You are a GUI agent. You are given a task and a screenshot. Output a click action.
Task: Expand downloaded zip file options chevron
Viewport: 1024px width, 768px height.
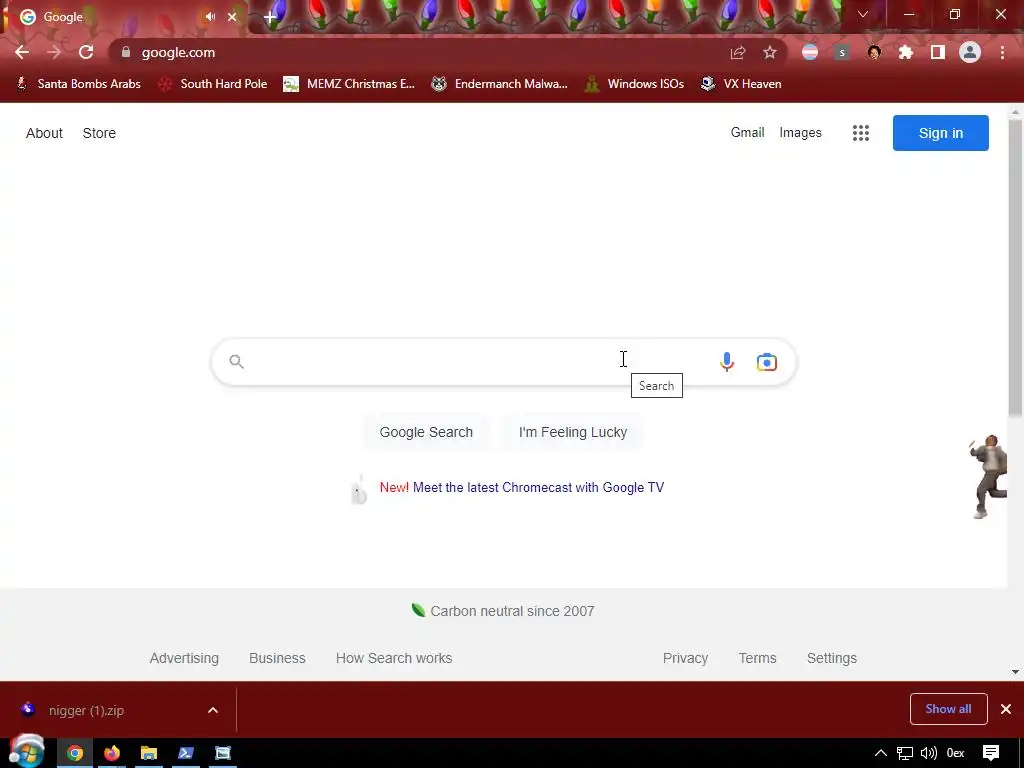coord(213,710)
